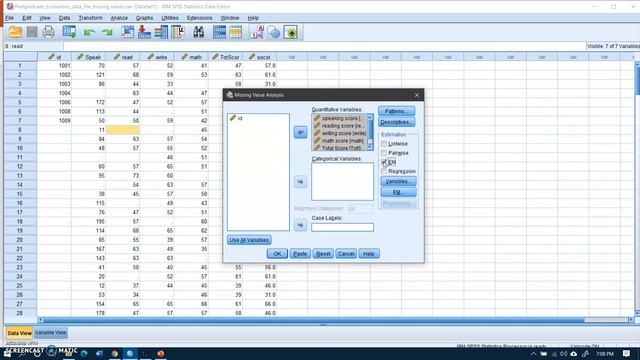Open Edge browser in taskbar
Viewport: 640px width, 360px height.
[84, 353]
